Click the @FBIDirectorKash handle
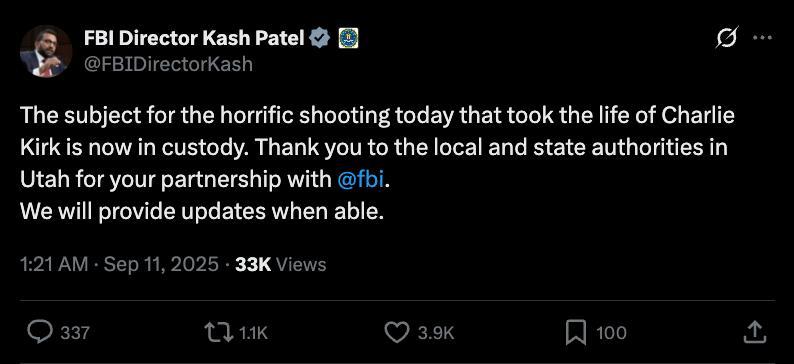 [168, 64]
